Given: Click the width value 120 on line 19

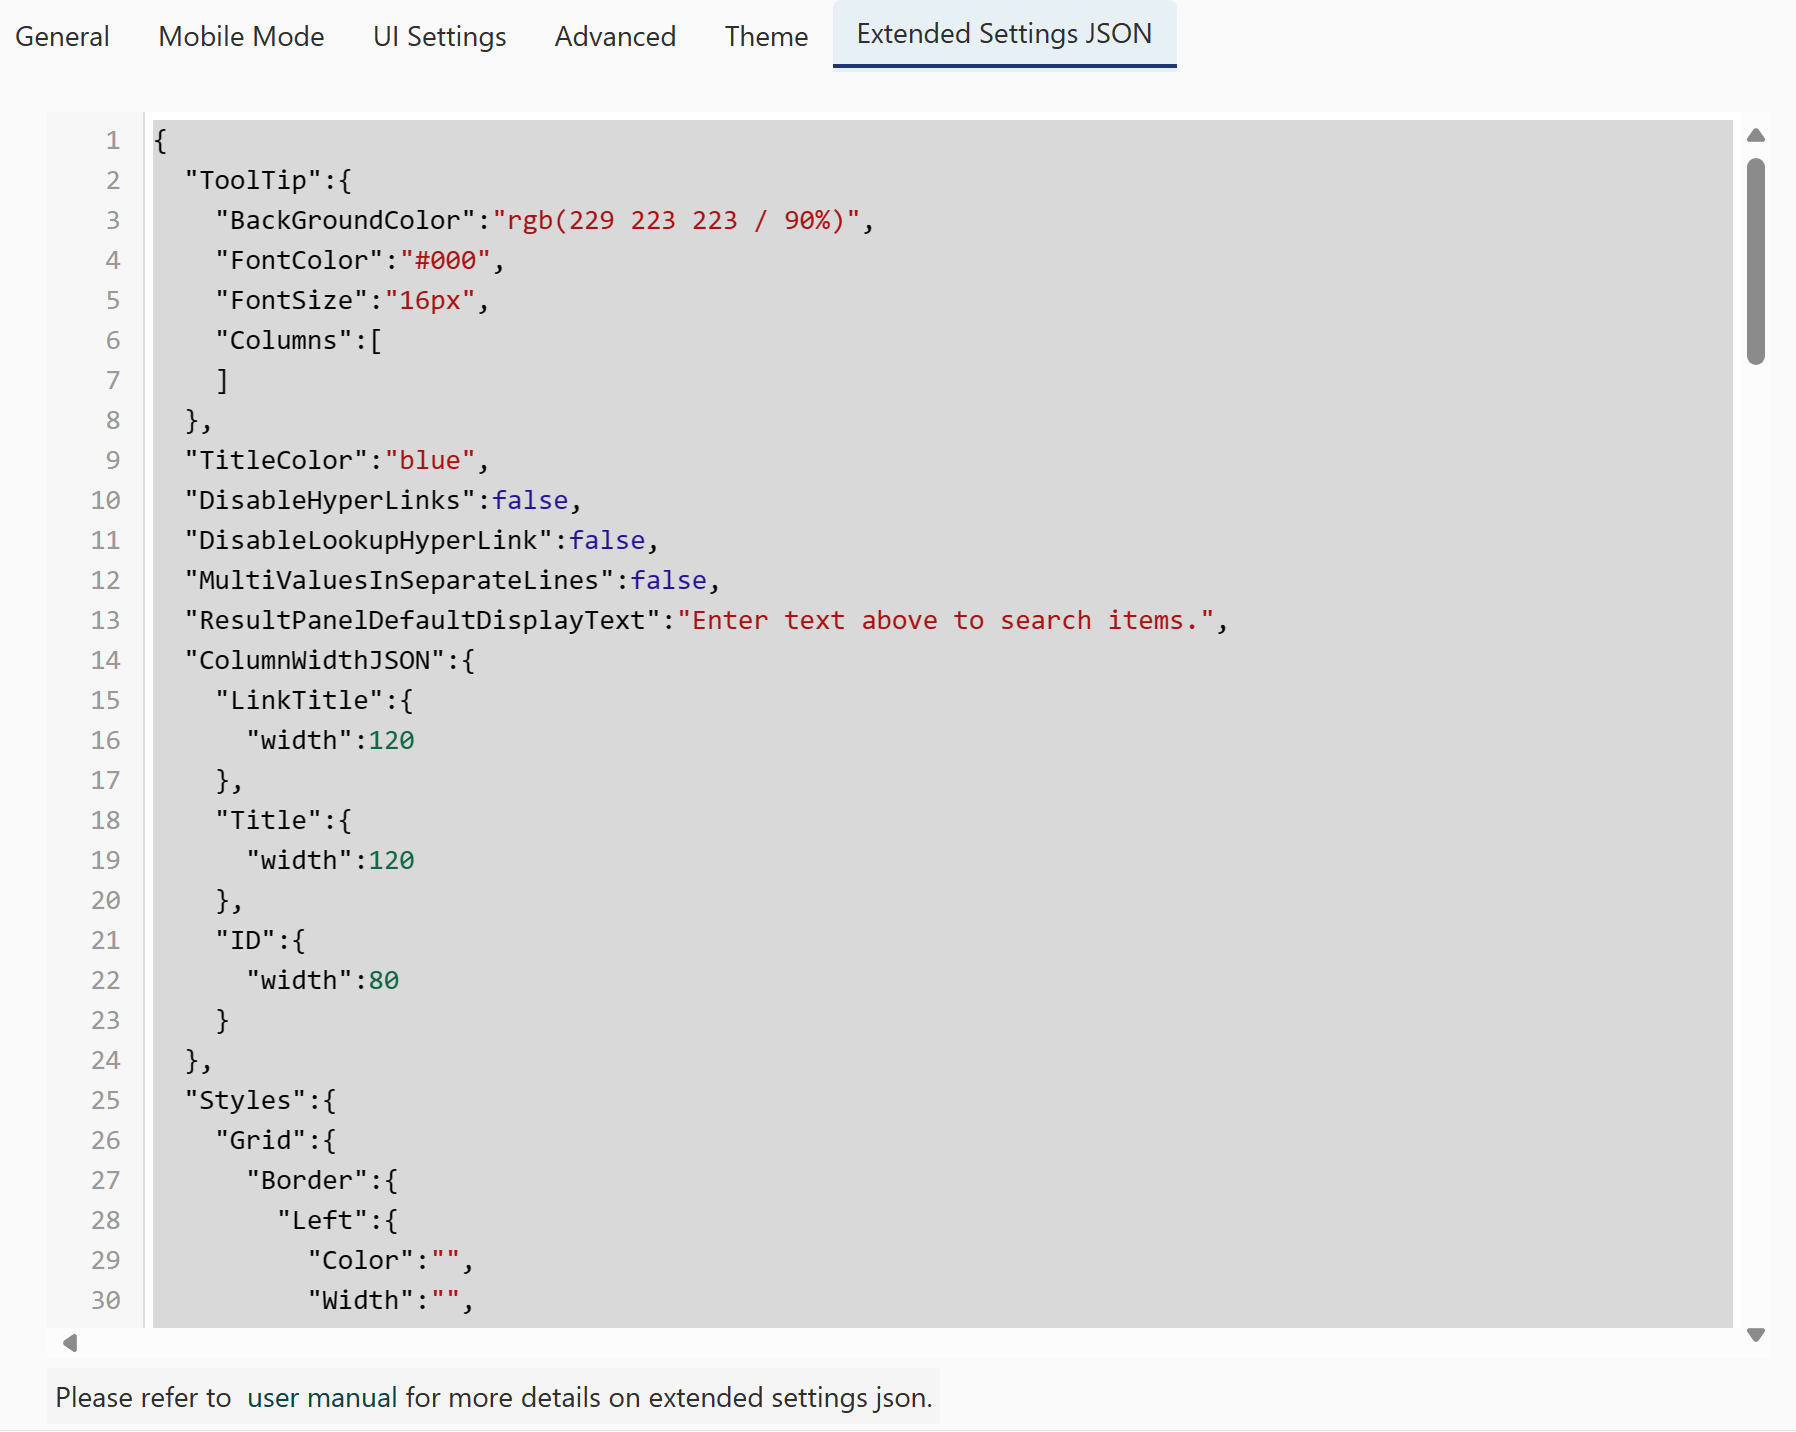Looking at the screenshot, I should pos(392,860).
